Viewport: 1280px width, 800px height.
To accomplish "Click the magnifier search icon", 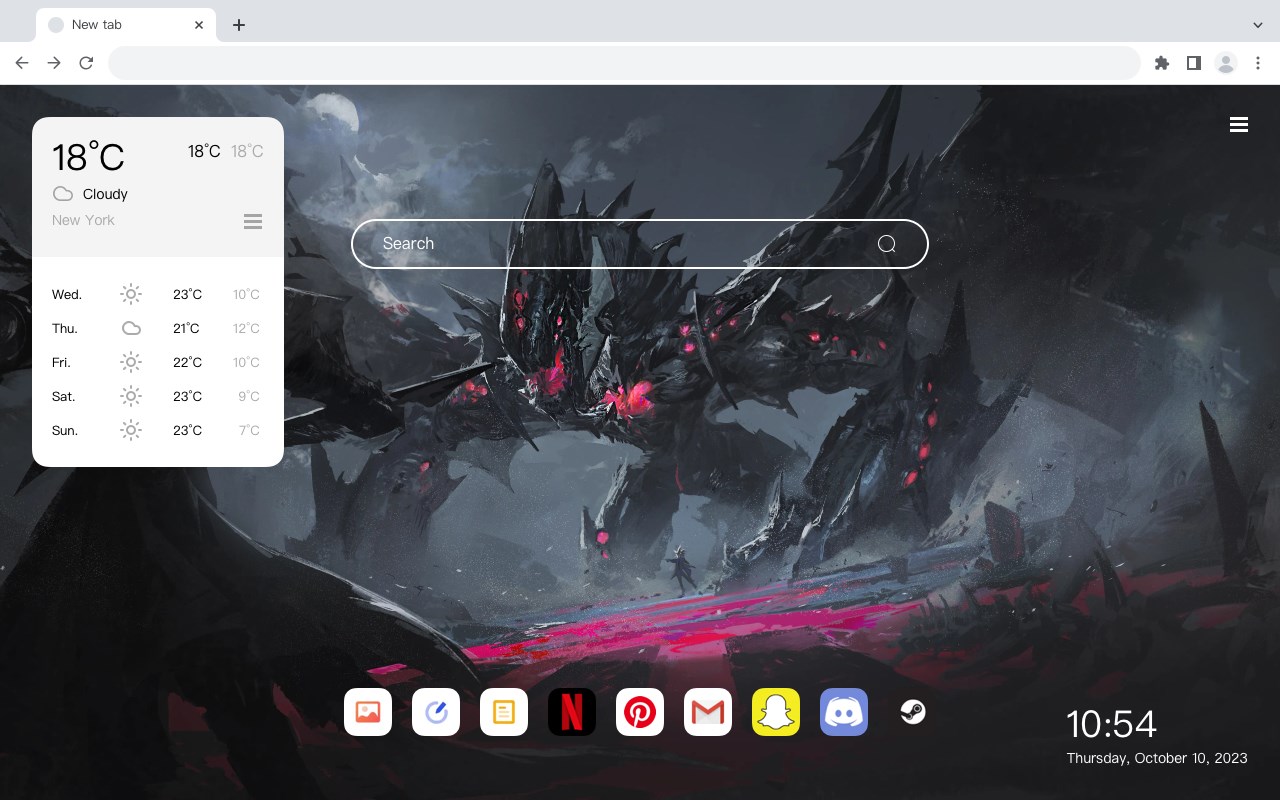I will (x=887, y=244).
